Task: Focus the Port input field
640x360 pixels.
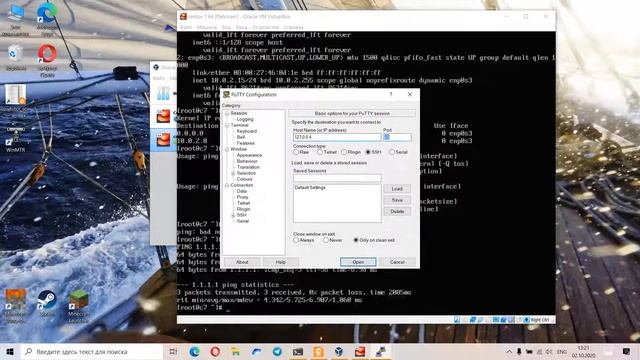Action: tap(397, 137)
